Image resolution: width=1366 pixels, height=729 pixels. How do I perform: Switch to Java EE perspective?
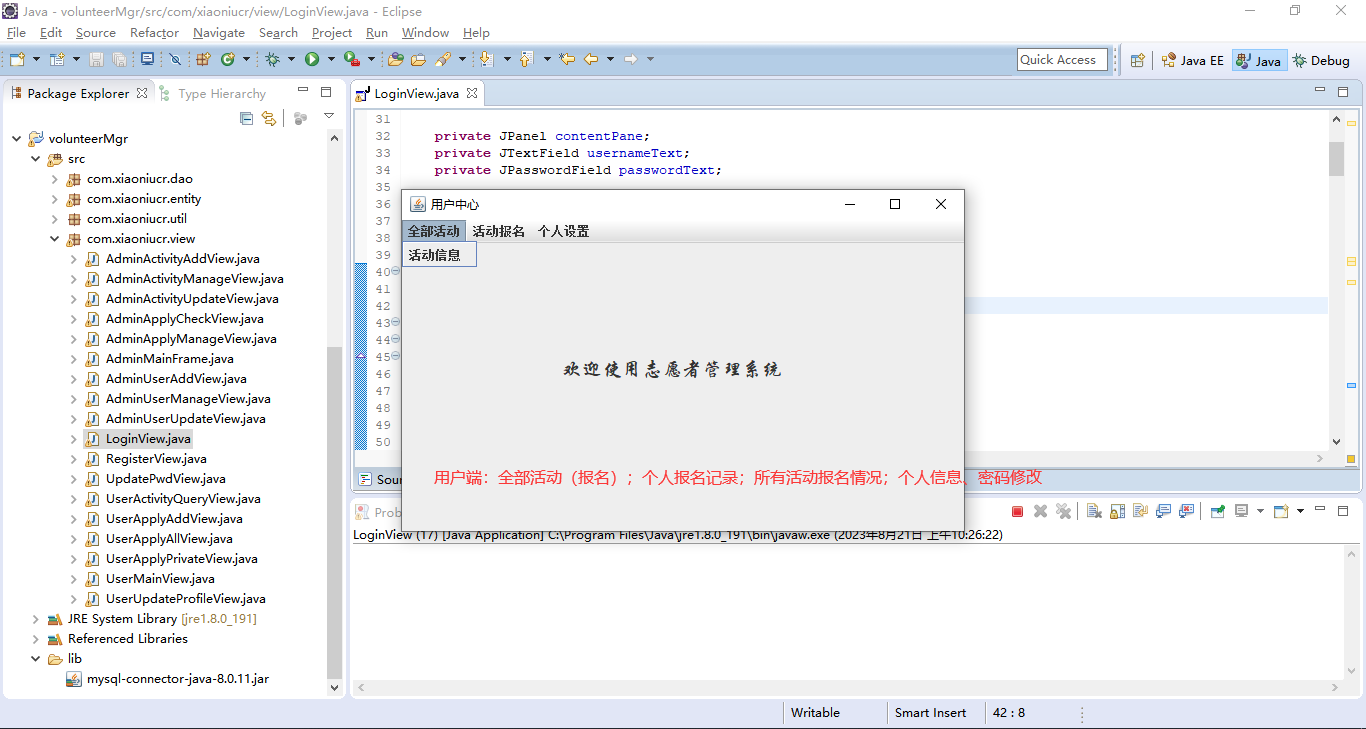point(1193,60)
